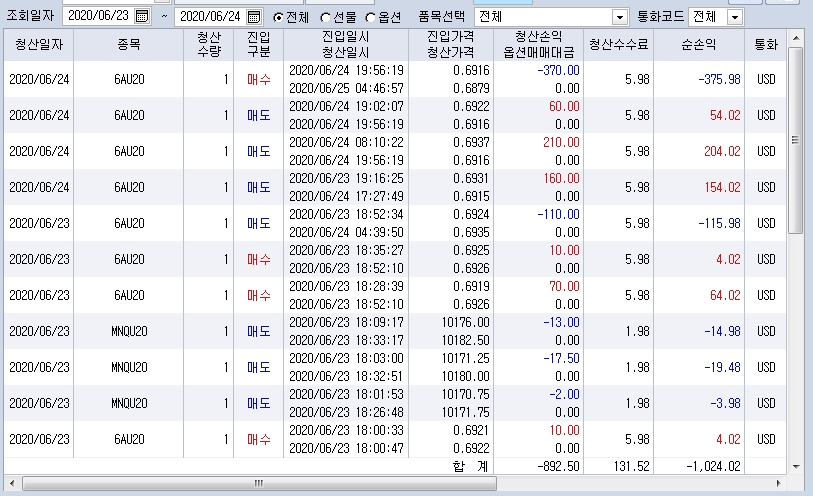This screenshot has width=813, height=496.
Task: Click the 청산수수료 column header
Action: 618,45
